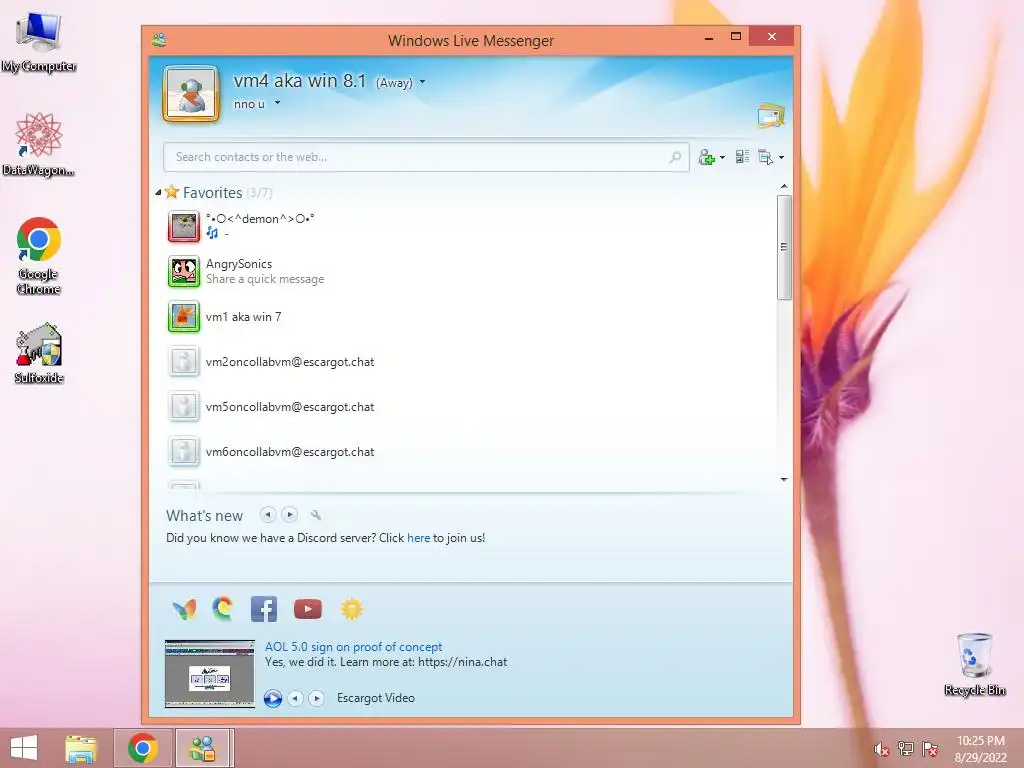Click the 'here' Discord link
This screenshot has height=768, width=1024.
coord(419,538)
